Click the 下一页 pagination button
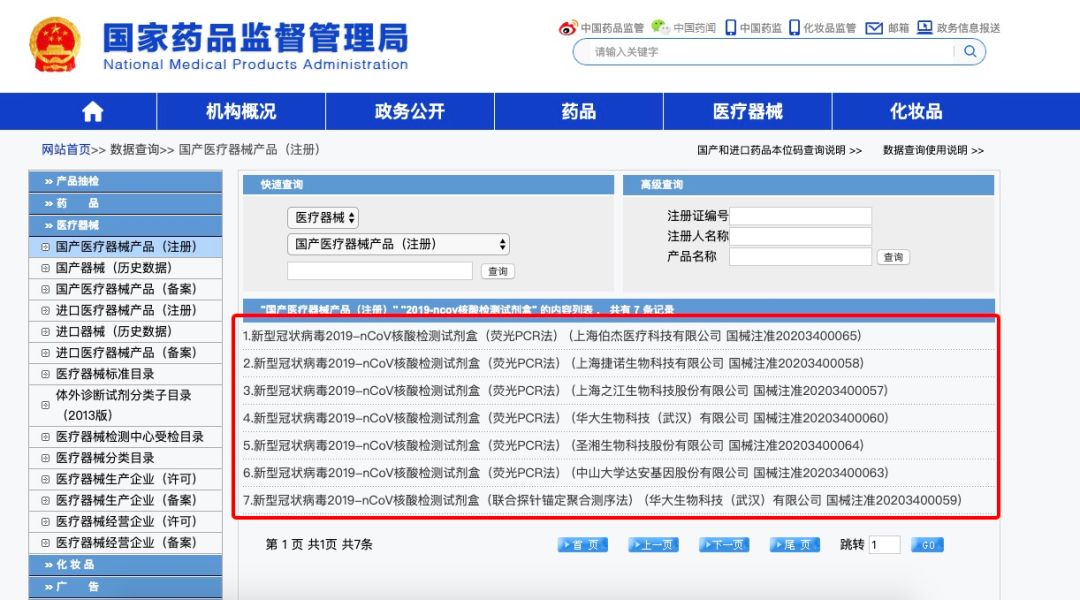Screen dimensions: 1080x600 tap(724, 545)
